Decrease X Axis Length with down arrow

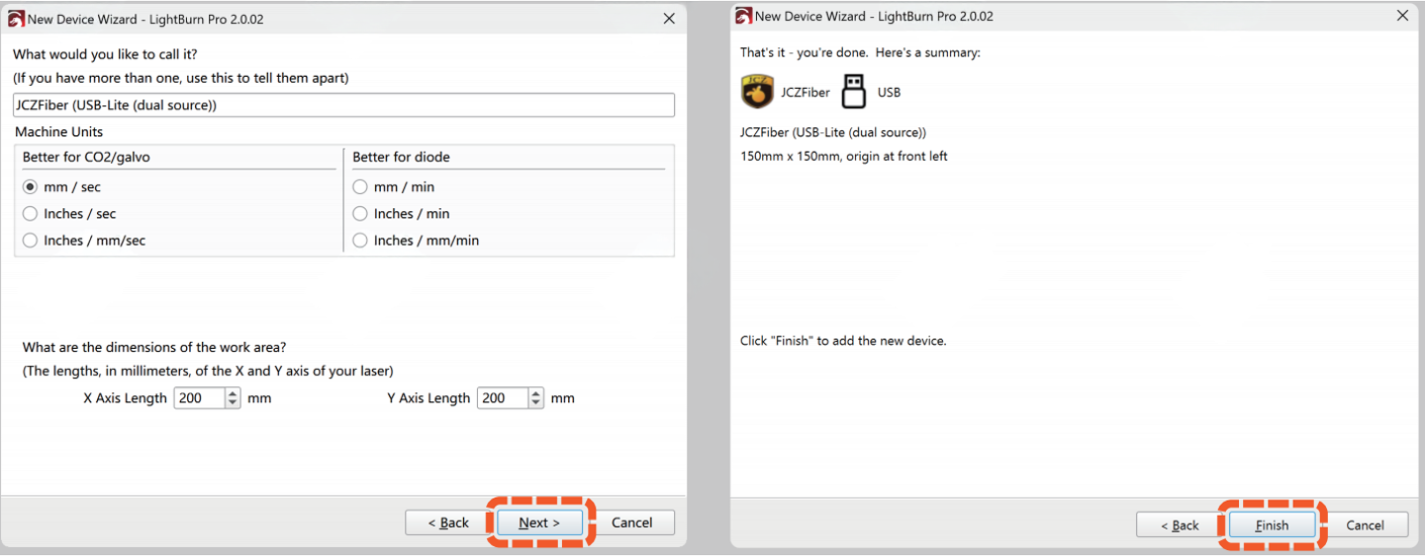point(233,403)
